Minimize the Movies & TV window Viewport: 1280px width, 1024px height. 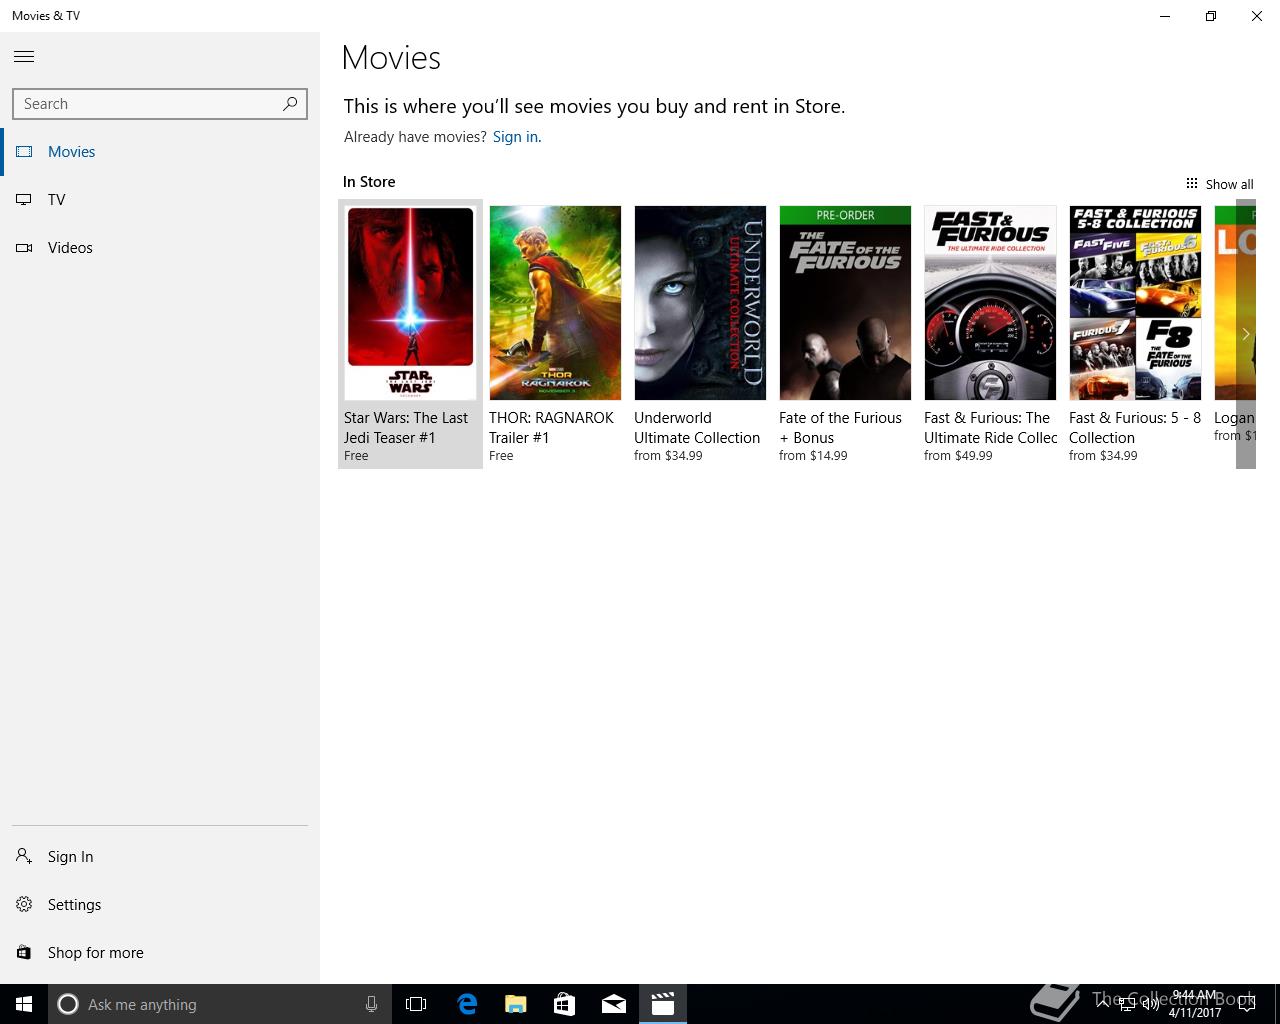click(x=1165, y=16)
